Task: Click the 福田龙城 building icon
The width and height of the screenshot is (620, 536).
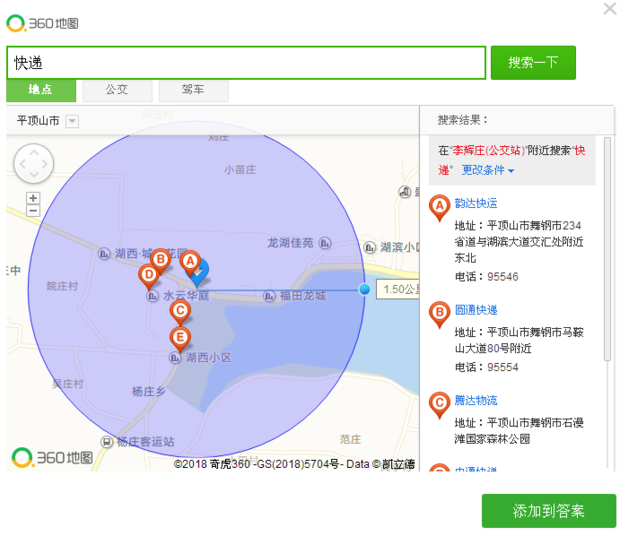Action: coord(269,296)
